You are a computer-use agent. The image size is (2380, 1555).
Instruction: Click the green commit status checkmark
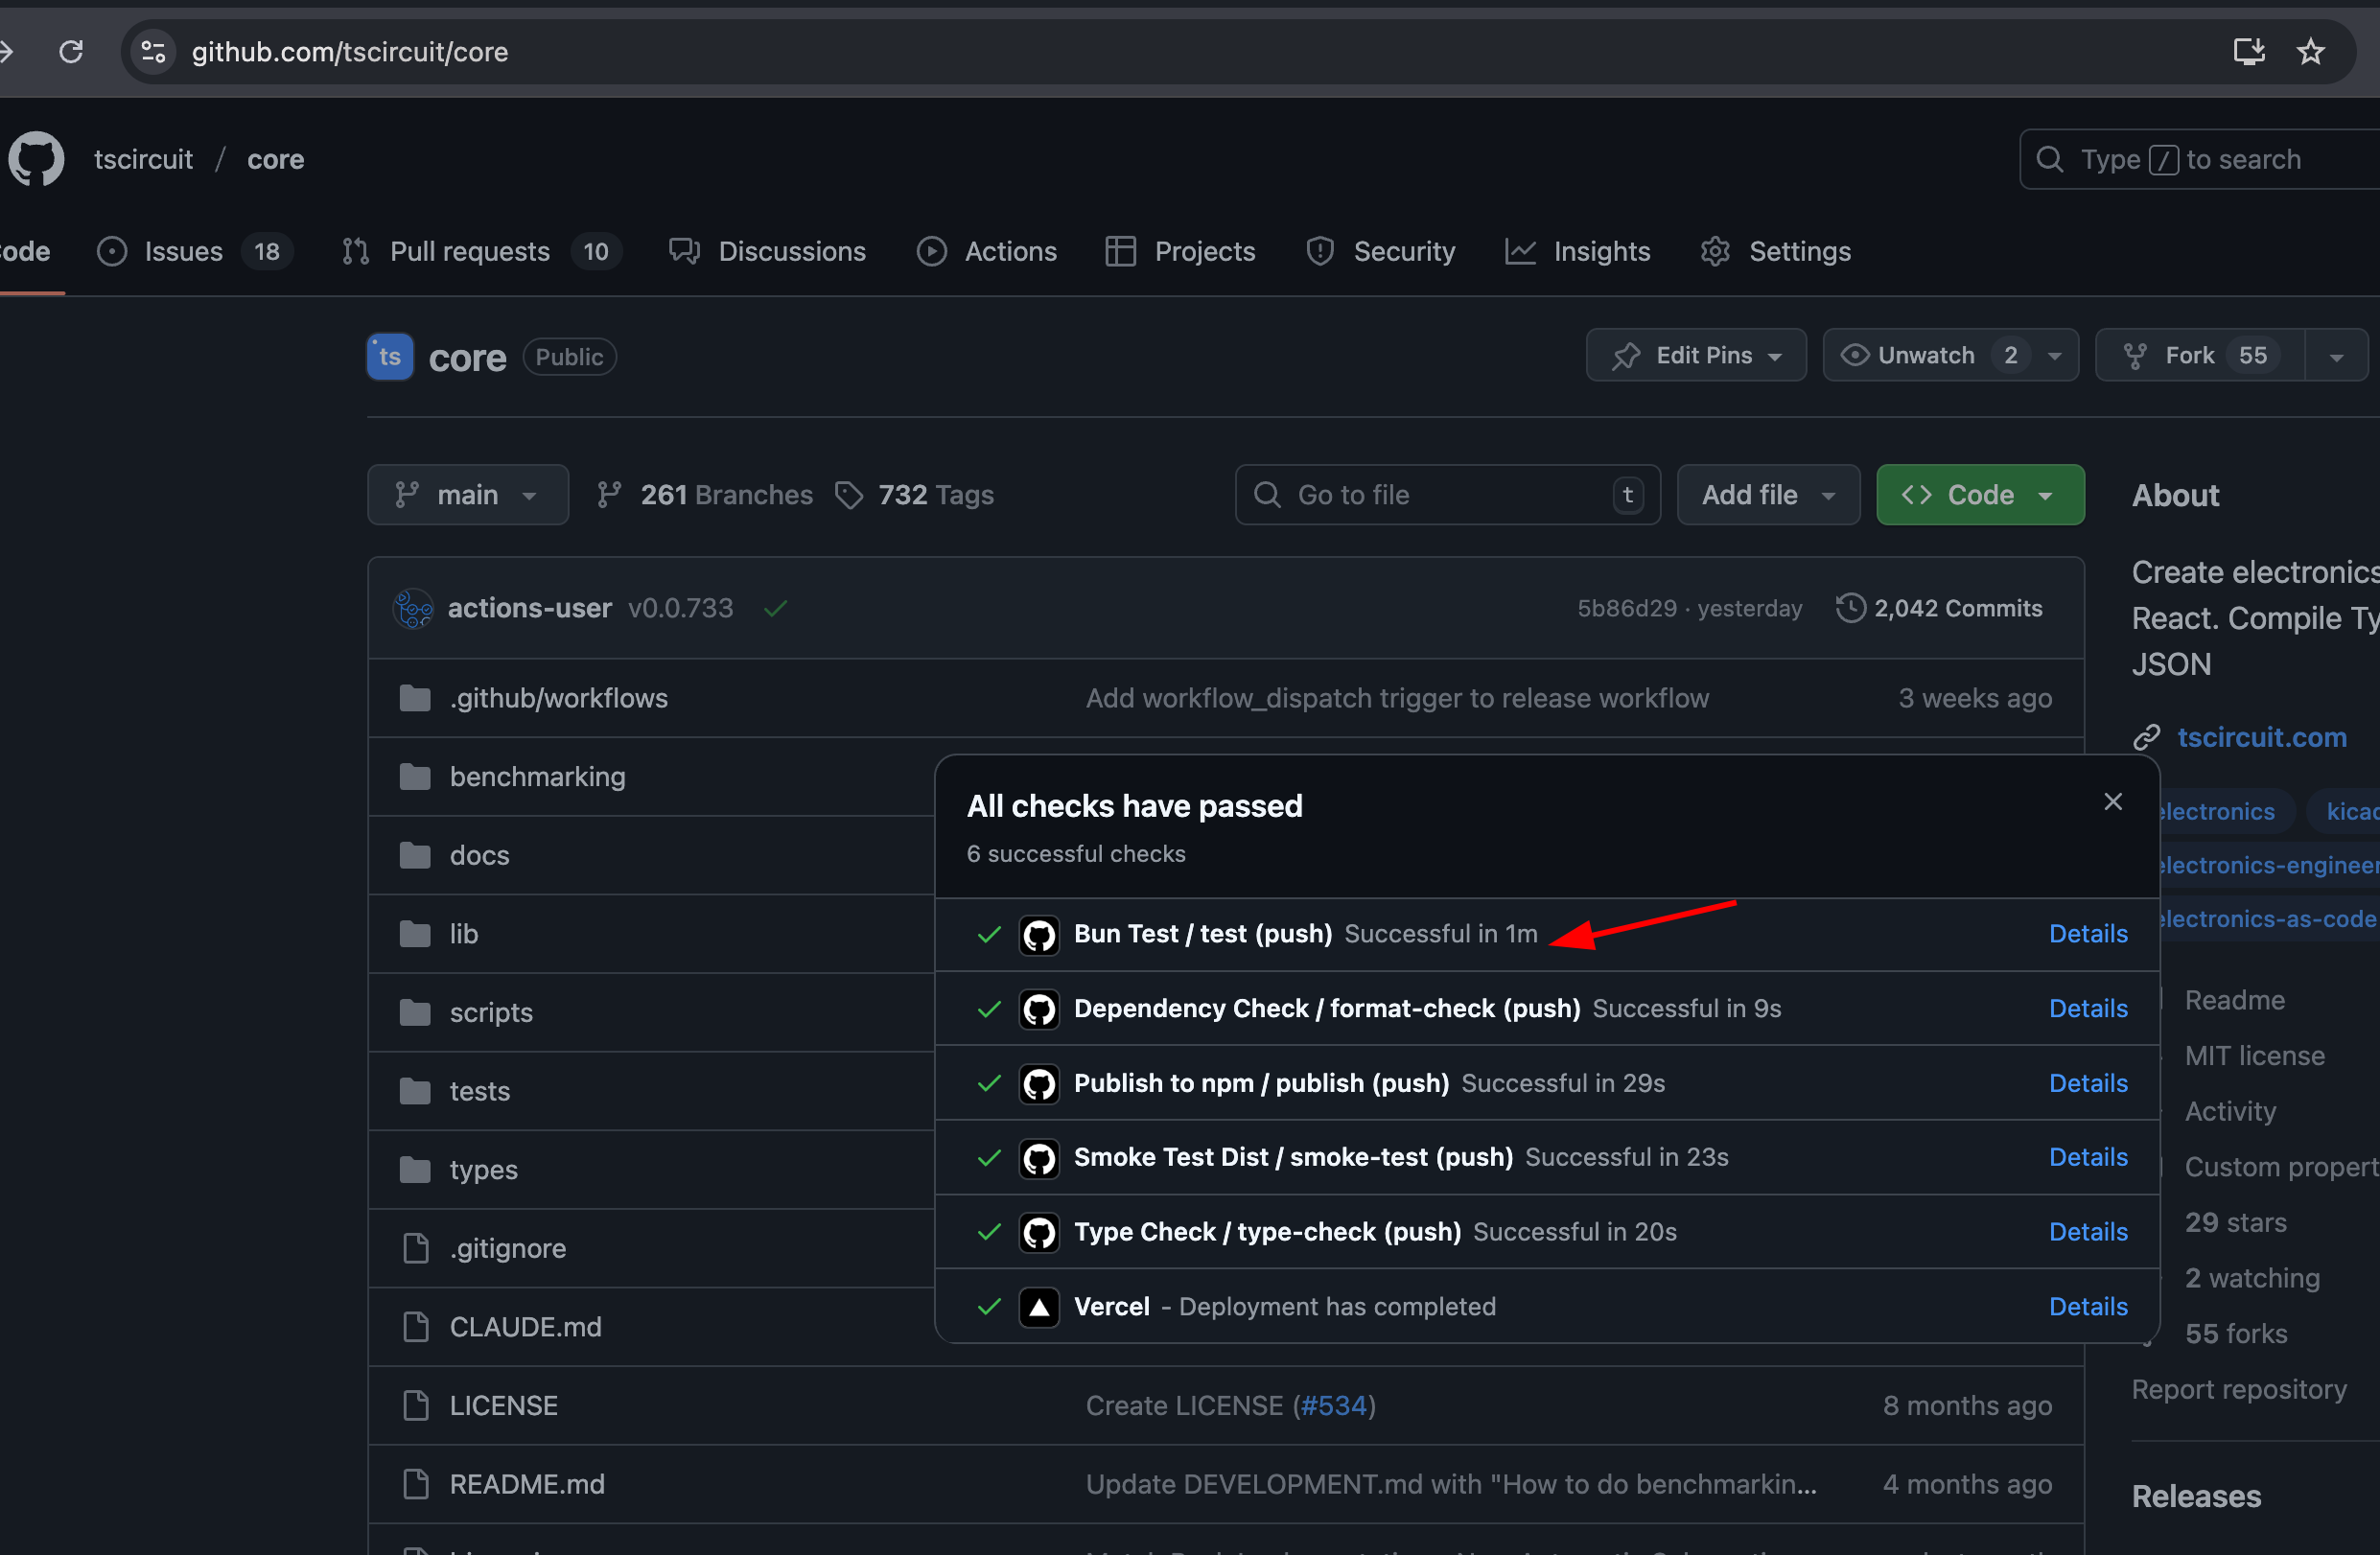coord(775,608)
